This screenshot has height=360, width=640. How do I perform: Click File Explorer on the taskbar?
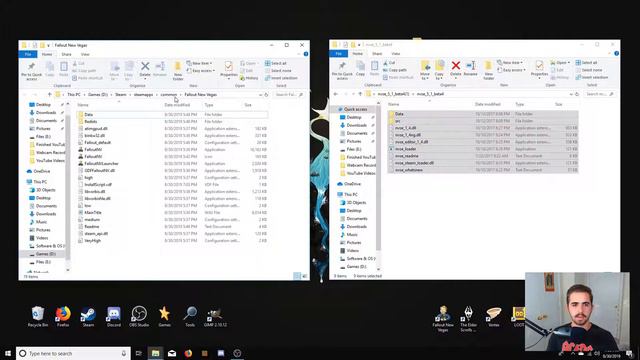click(155, 353)
